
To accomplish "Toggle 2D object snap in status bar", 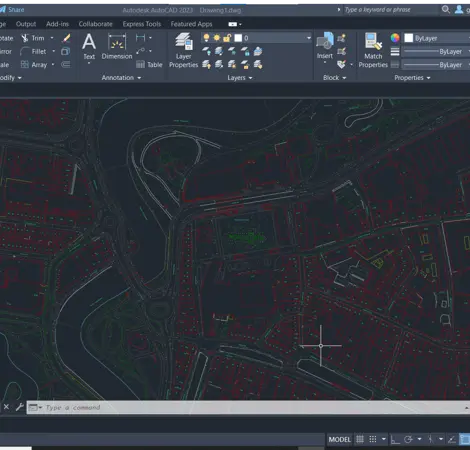I will pos(465,440).
